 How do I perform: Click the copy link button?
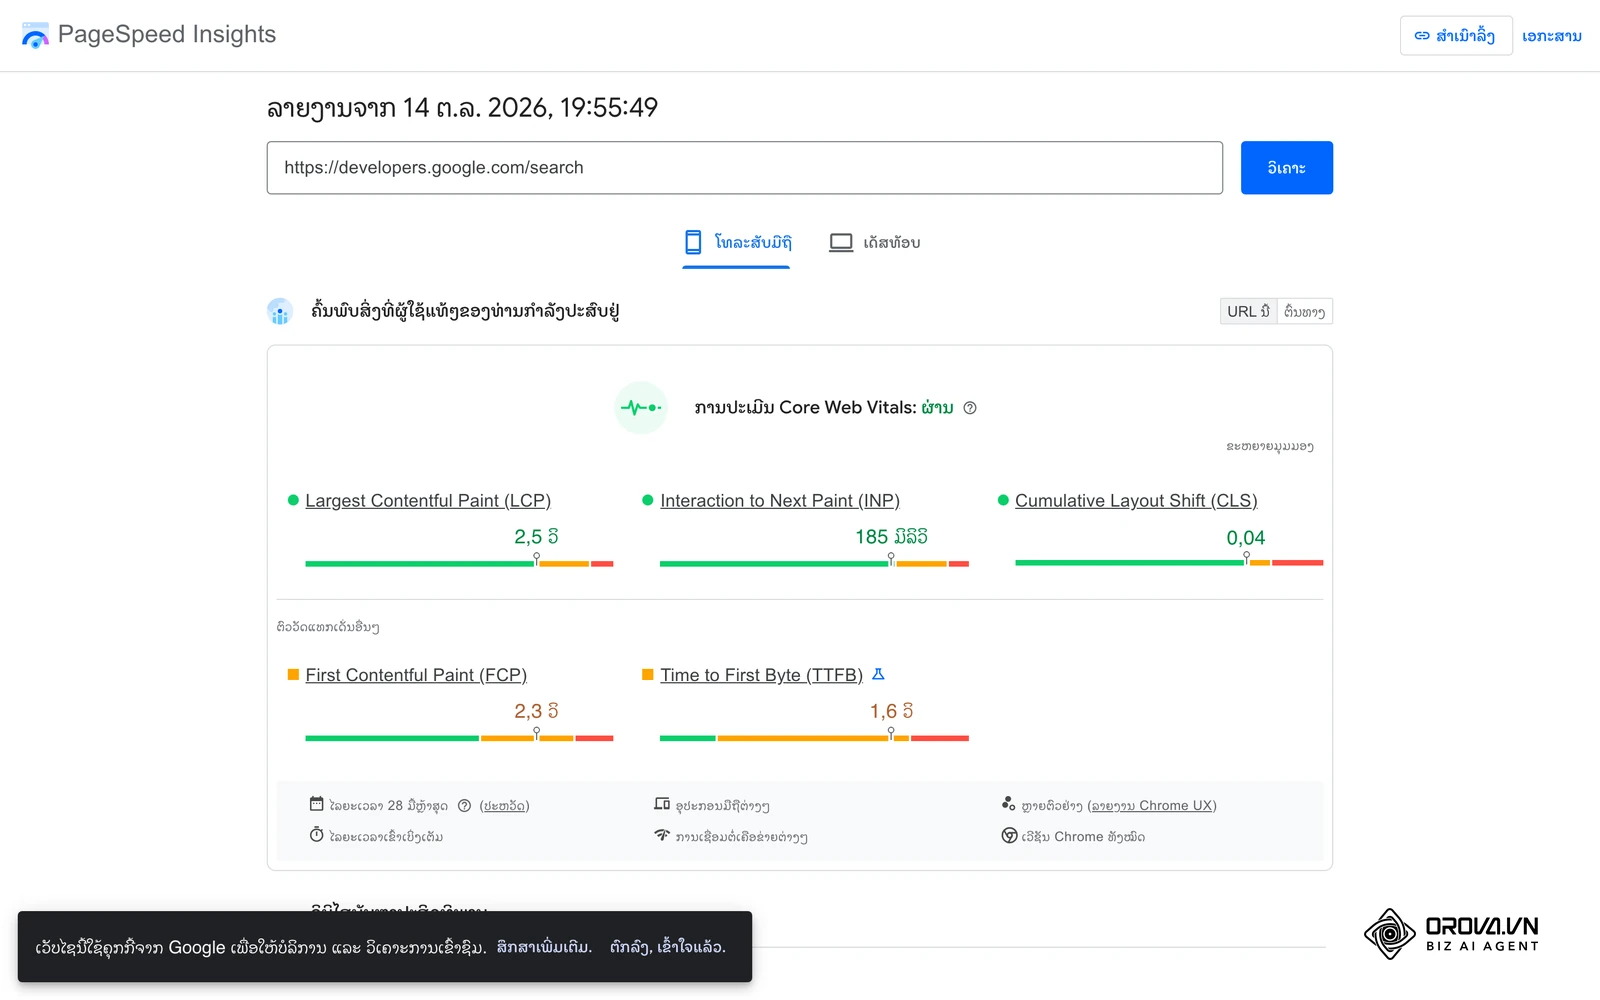tap(1455, 36)
